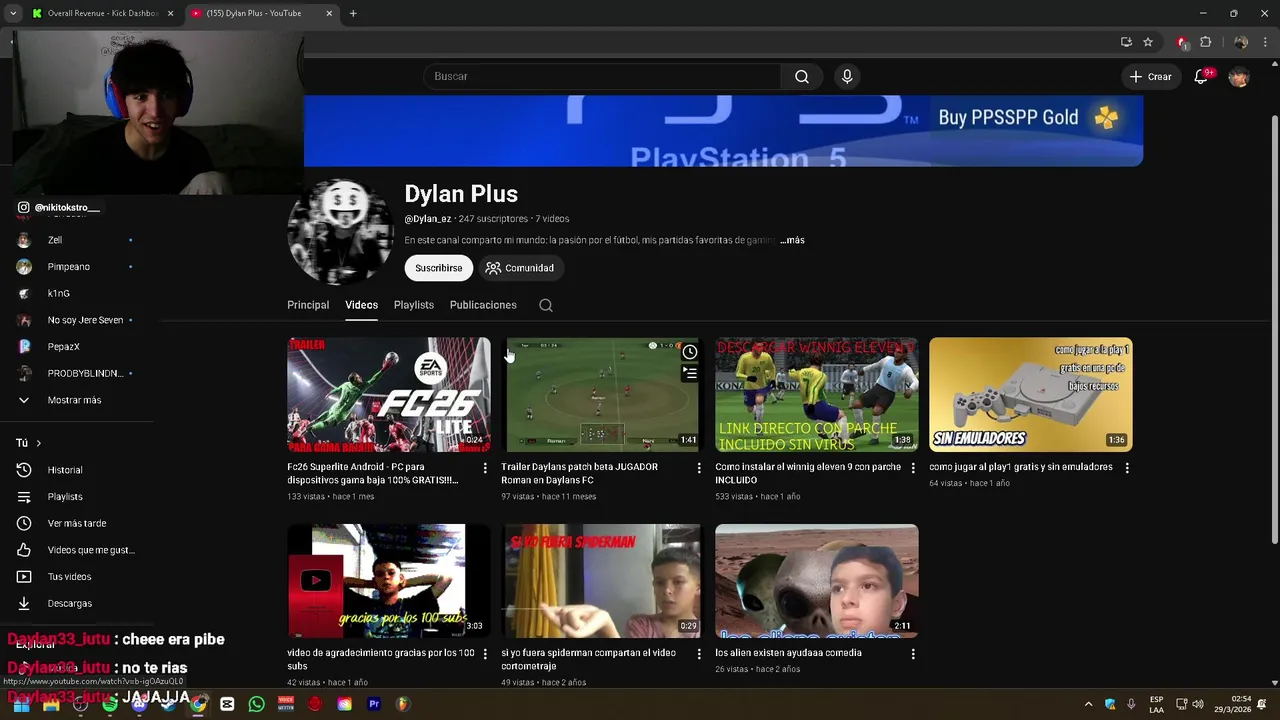This screenshot has height=720, width=1280.
Task: Open Chrome three-dot main menu
Action: click(1266, 42)
